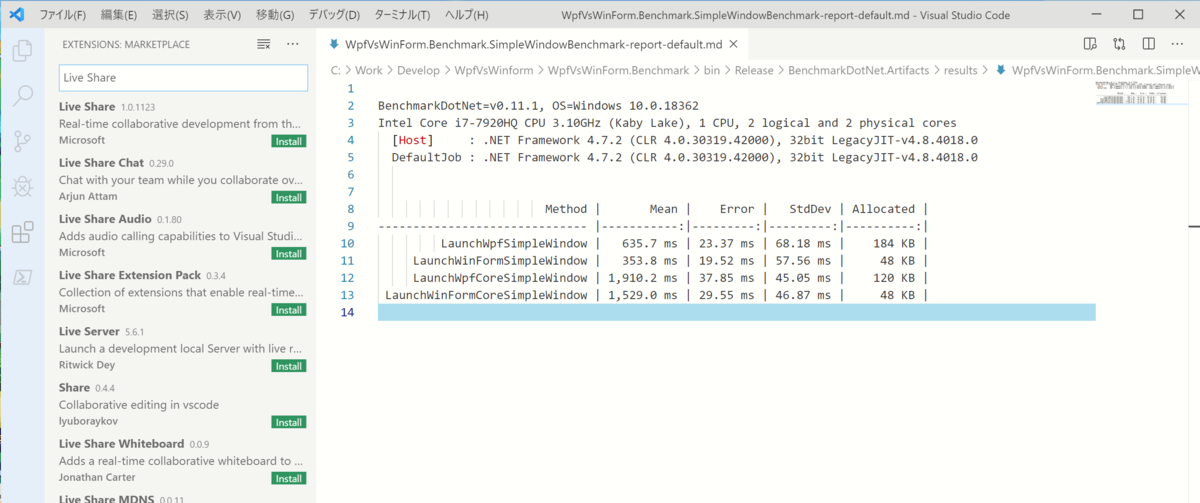Screen dimensions: 1200x503
Task: Click the Work breadcrumb folder
Action: (369, 70)
